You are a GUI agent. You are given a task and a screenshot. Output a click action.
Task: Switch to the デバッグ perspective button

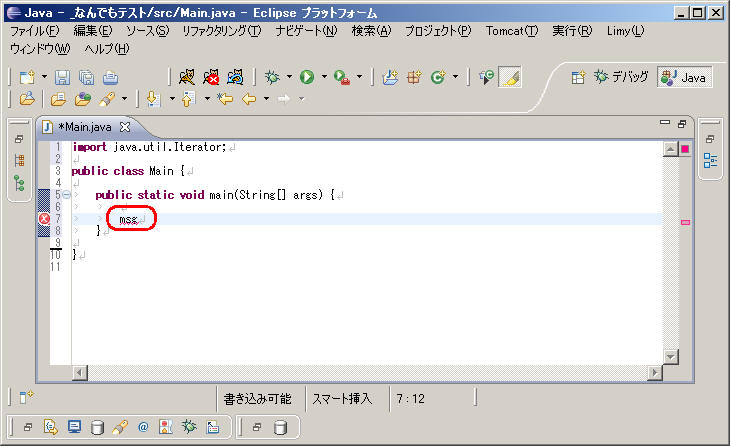(x=622, y=77)
